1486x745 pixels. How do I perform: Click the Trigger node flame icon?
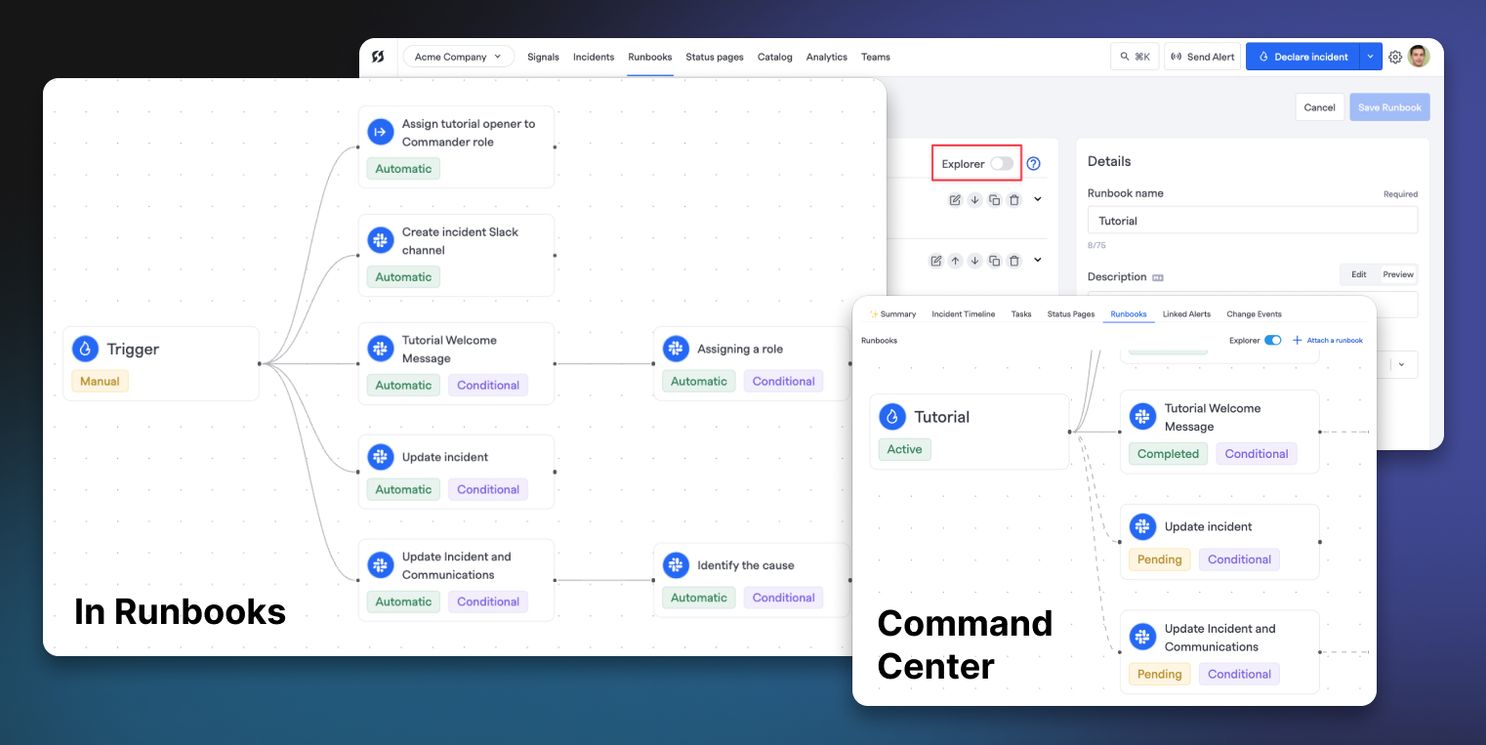tap(85, 349)
